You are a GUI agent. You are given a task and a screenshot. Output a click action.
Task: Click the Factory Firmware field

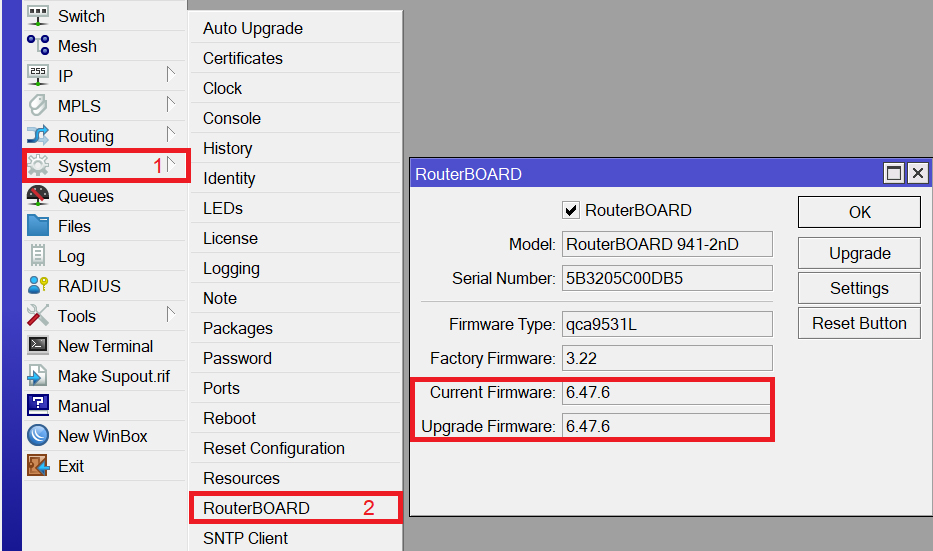(x=667, y=358)
